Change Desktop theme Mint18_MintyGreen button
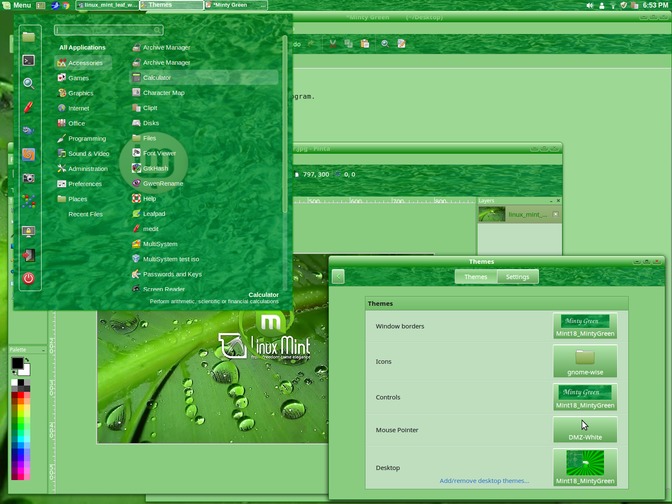This screenshot has width=672, height=504. pyautogui.click(x=585, y=467)
